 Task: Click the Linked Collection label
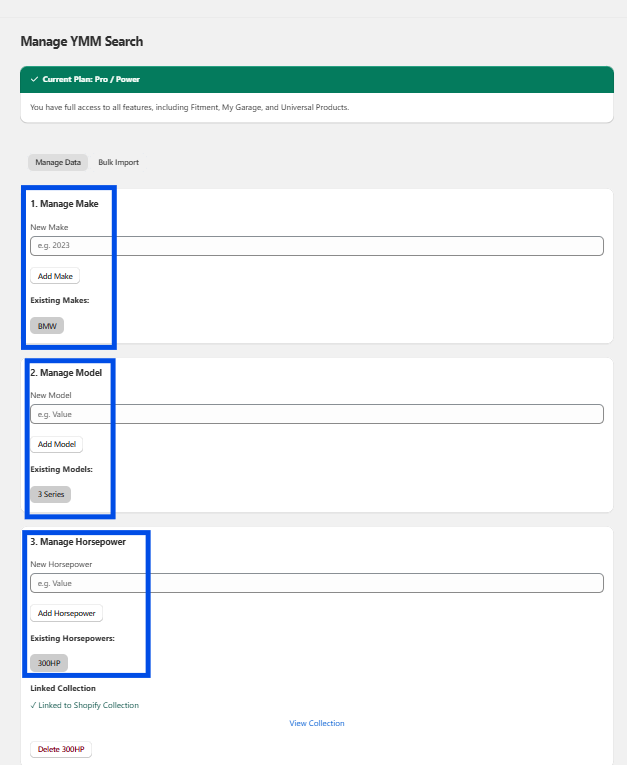point(63,688)
